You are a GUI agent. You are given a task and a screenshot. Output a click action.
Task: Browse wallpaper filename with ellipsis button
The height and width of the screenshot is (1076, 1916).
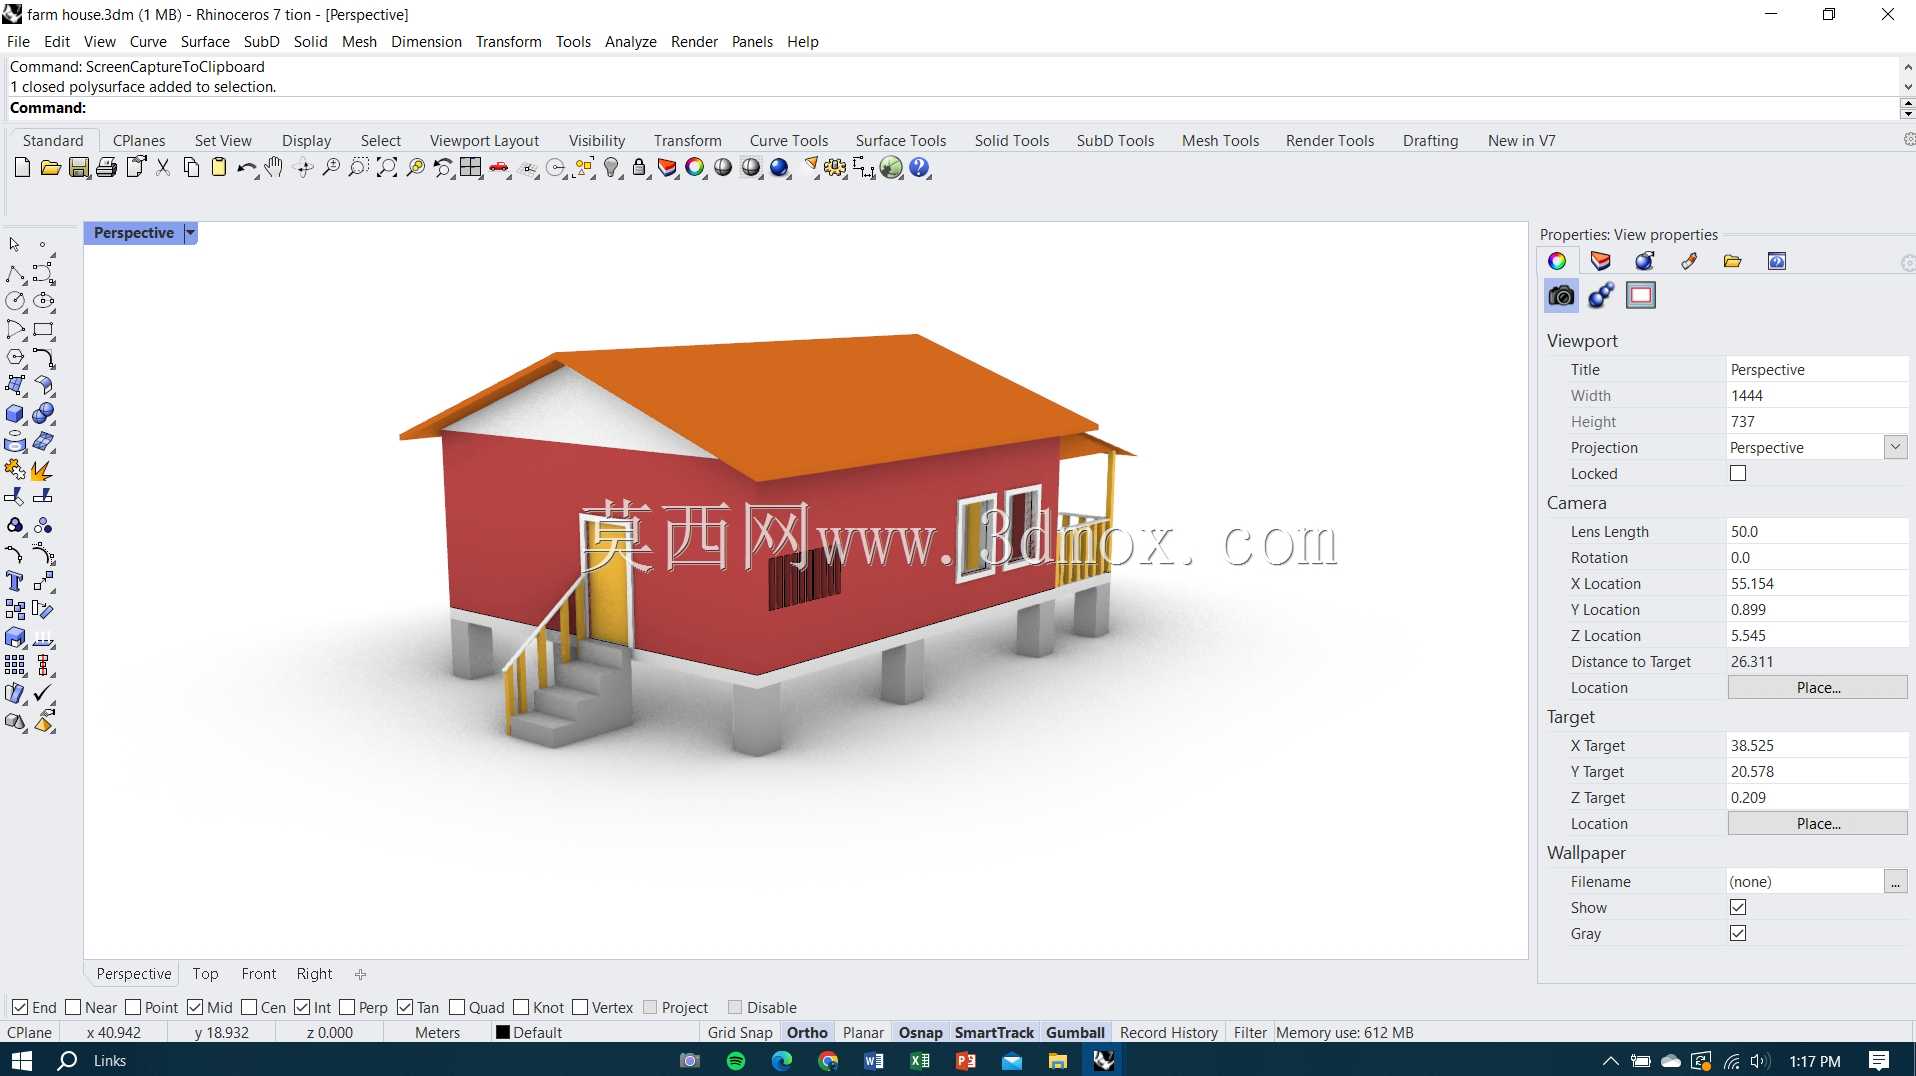(x=1895, y=882)
